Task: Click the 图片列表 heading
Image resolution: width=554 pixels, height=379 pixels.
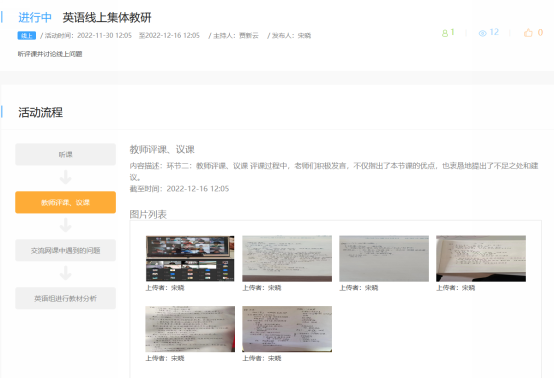Action: tap(148, 214)
